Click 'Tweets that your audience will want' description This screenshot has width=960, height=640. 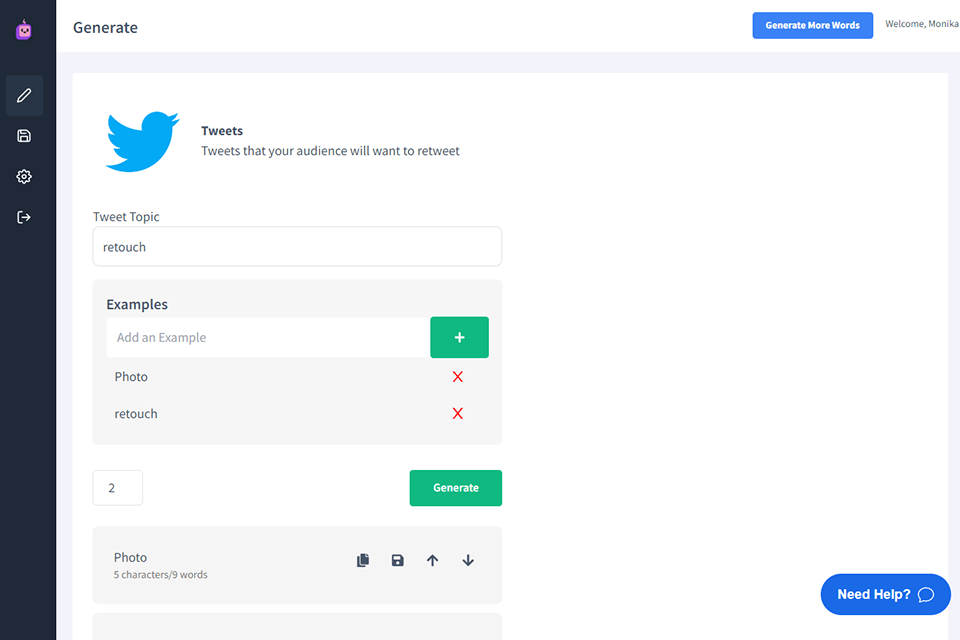tap(330, 151)
